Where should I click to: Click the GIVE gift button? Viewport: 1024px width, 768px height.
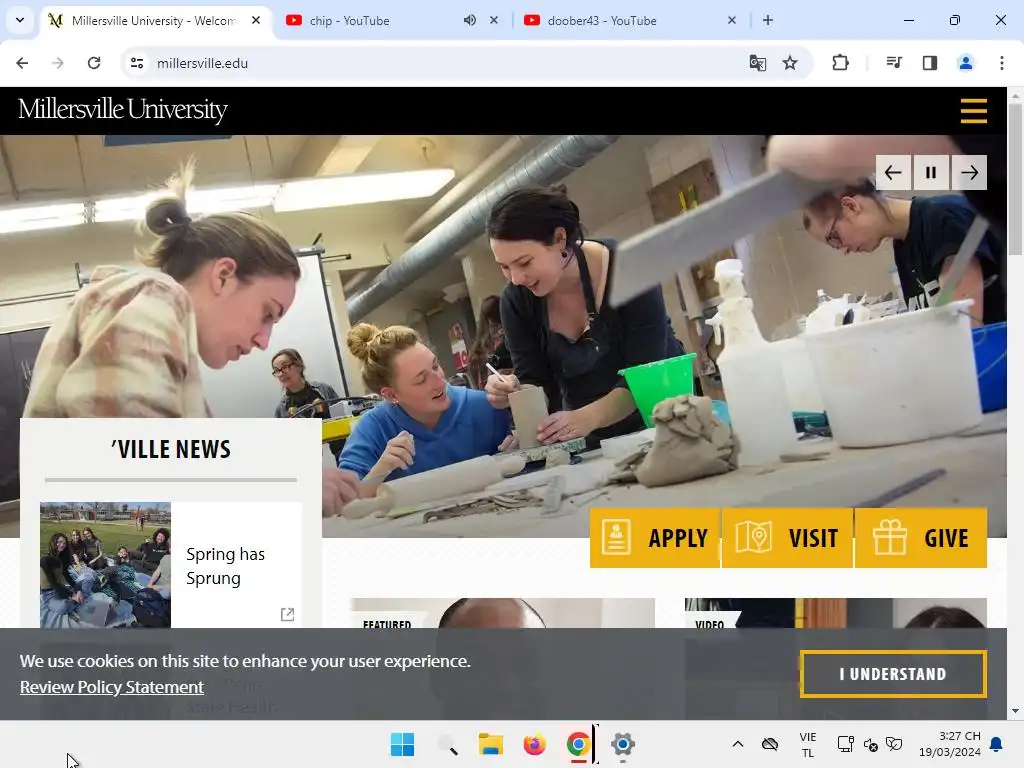coord(921,537)
